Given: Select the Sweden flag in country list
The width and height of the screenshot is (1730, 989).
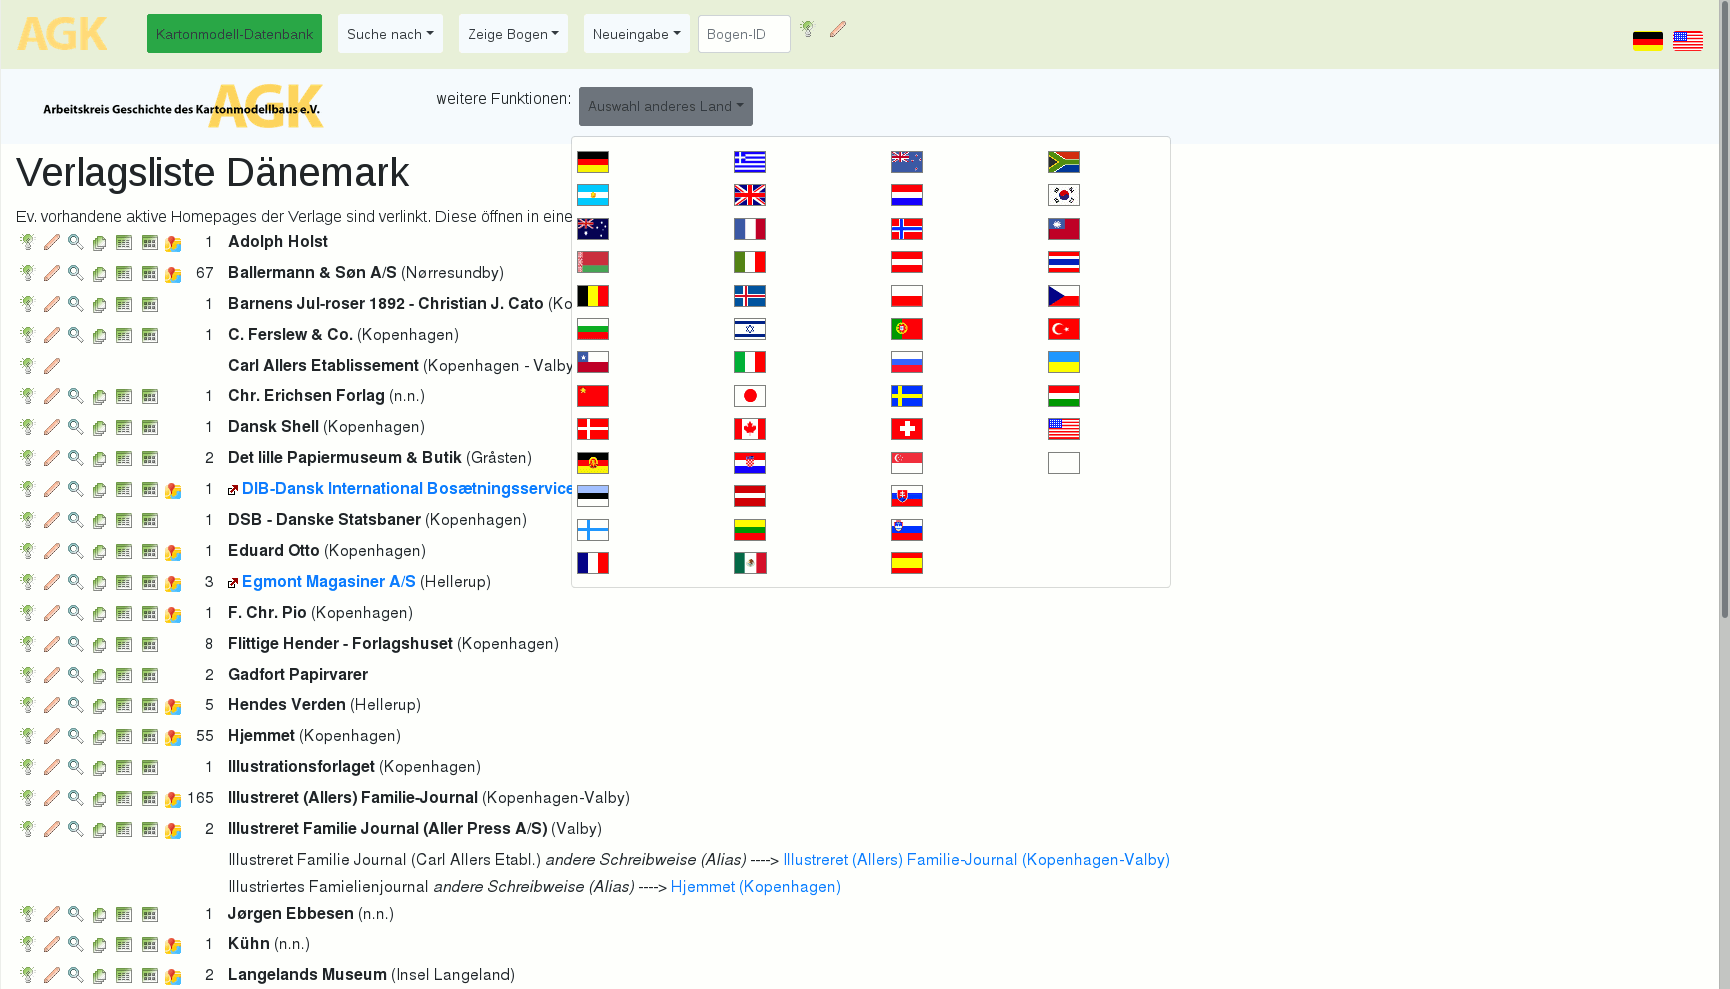Looking at the screenshot, I should pos(907,396).
